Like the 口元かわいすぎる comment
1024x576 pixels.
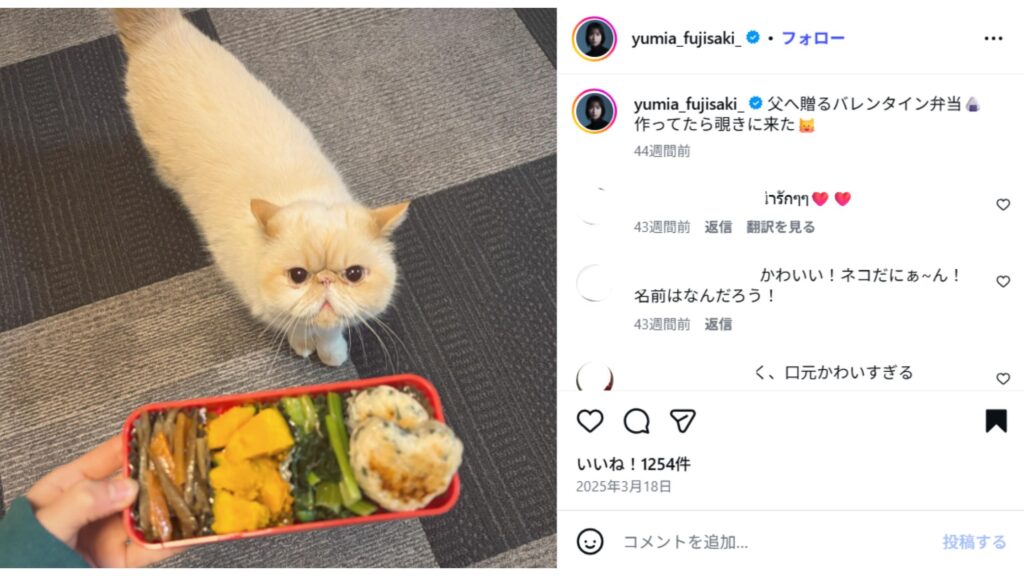point(1003,379)
